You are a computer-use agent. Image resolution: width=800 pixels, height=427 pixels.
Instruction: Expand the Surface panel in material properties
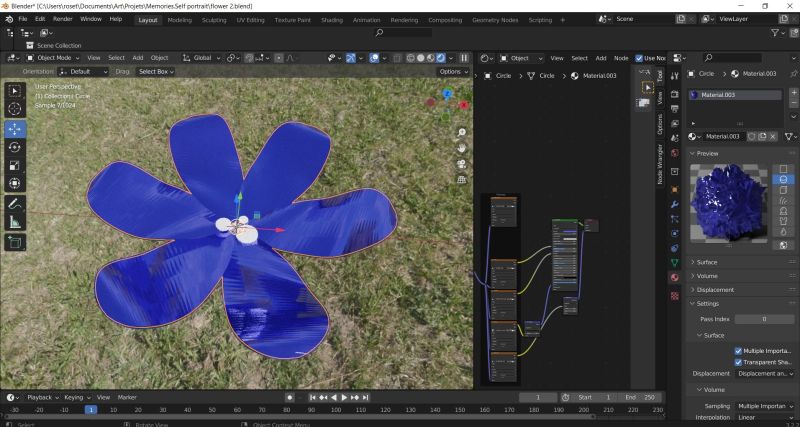(x=707, y=262)
